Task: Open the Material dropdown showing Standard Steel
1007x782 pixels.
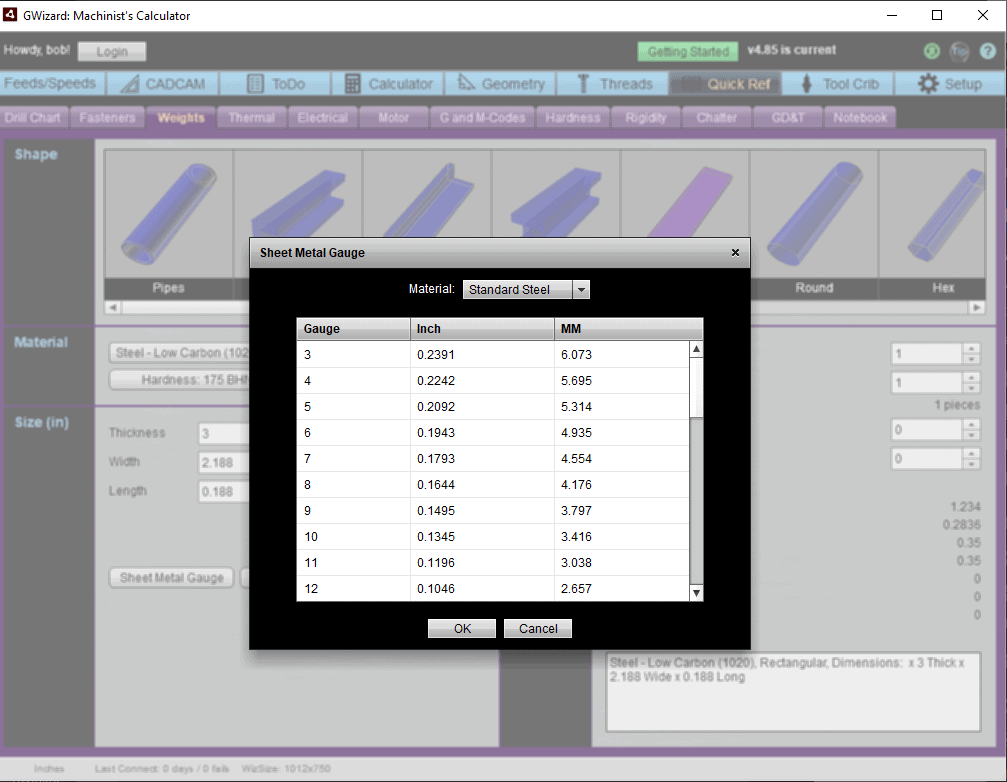Action: click(580, 289)
